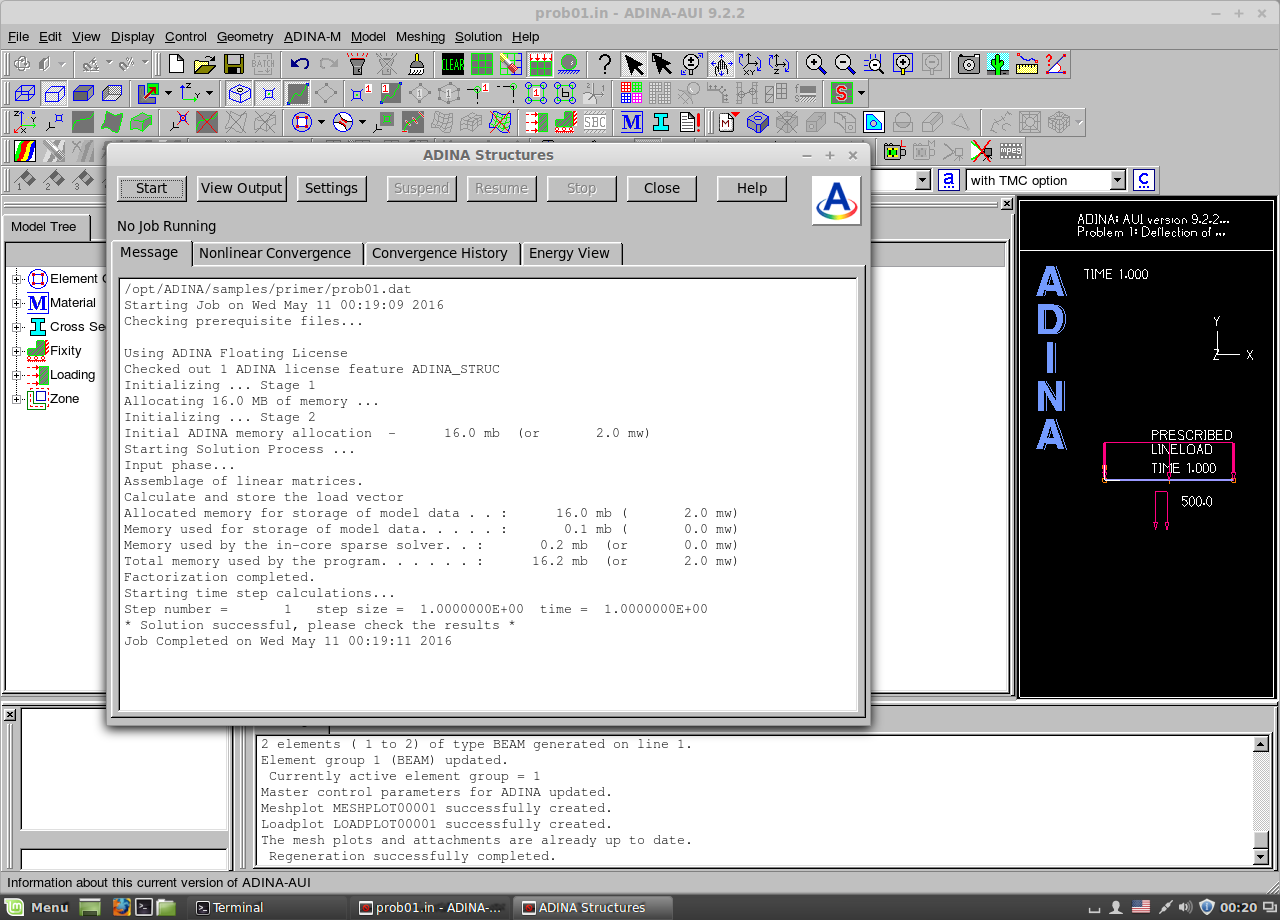The width and height of the screenshot is (1280, 920).
Task: Click the log panel scrollbar down arrow
Action: (1261, 857)
